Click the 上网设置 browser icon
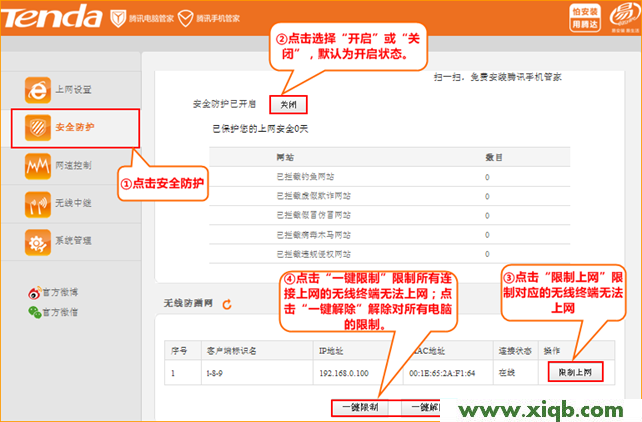642x422 pixels. tap(38, 90)
